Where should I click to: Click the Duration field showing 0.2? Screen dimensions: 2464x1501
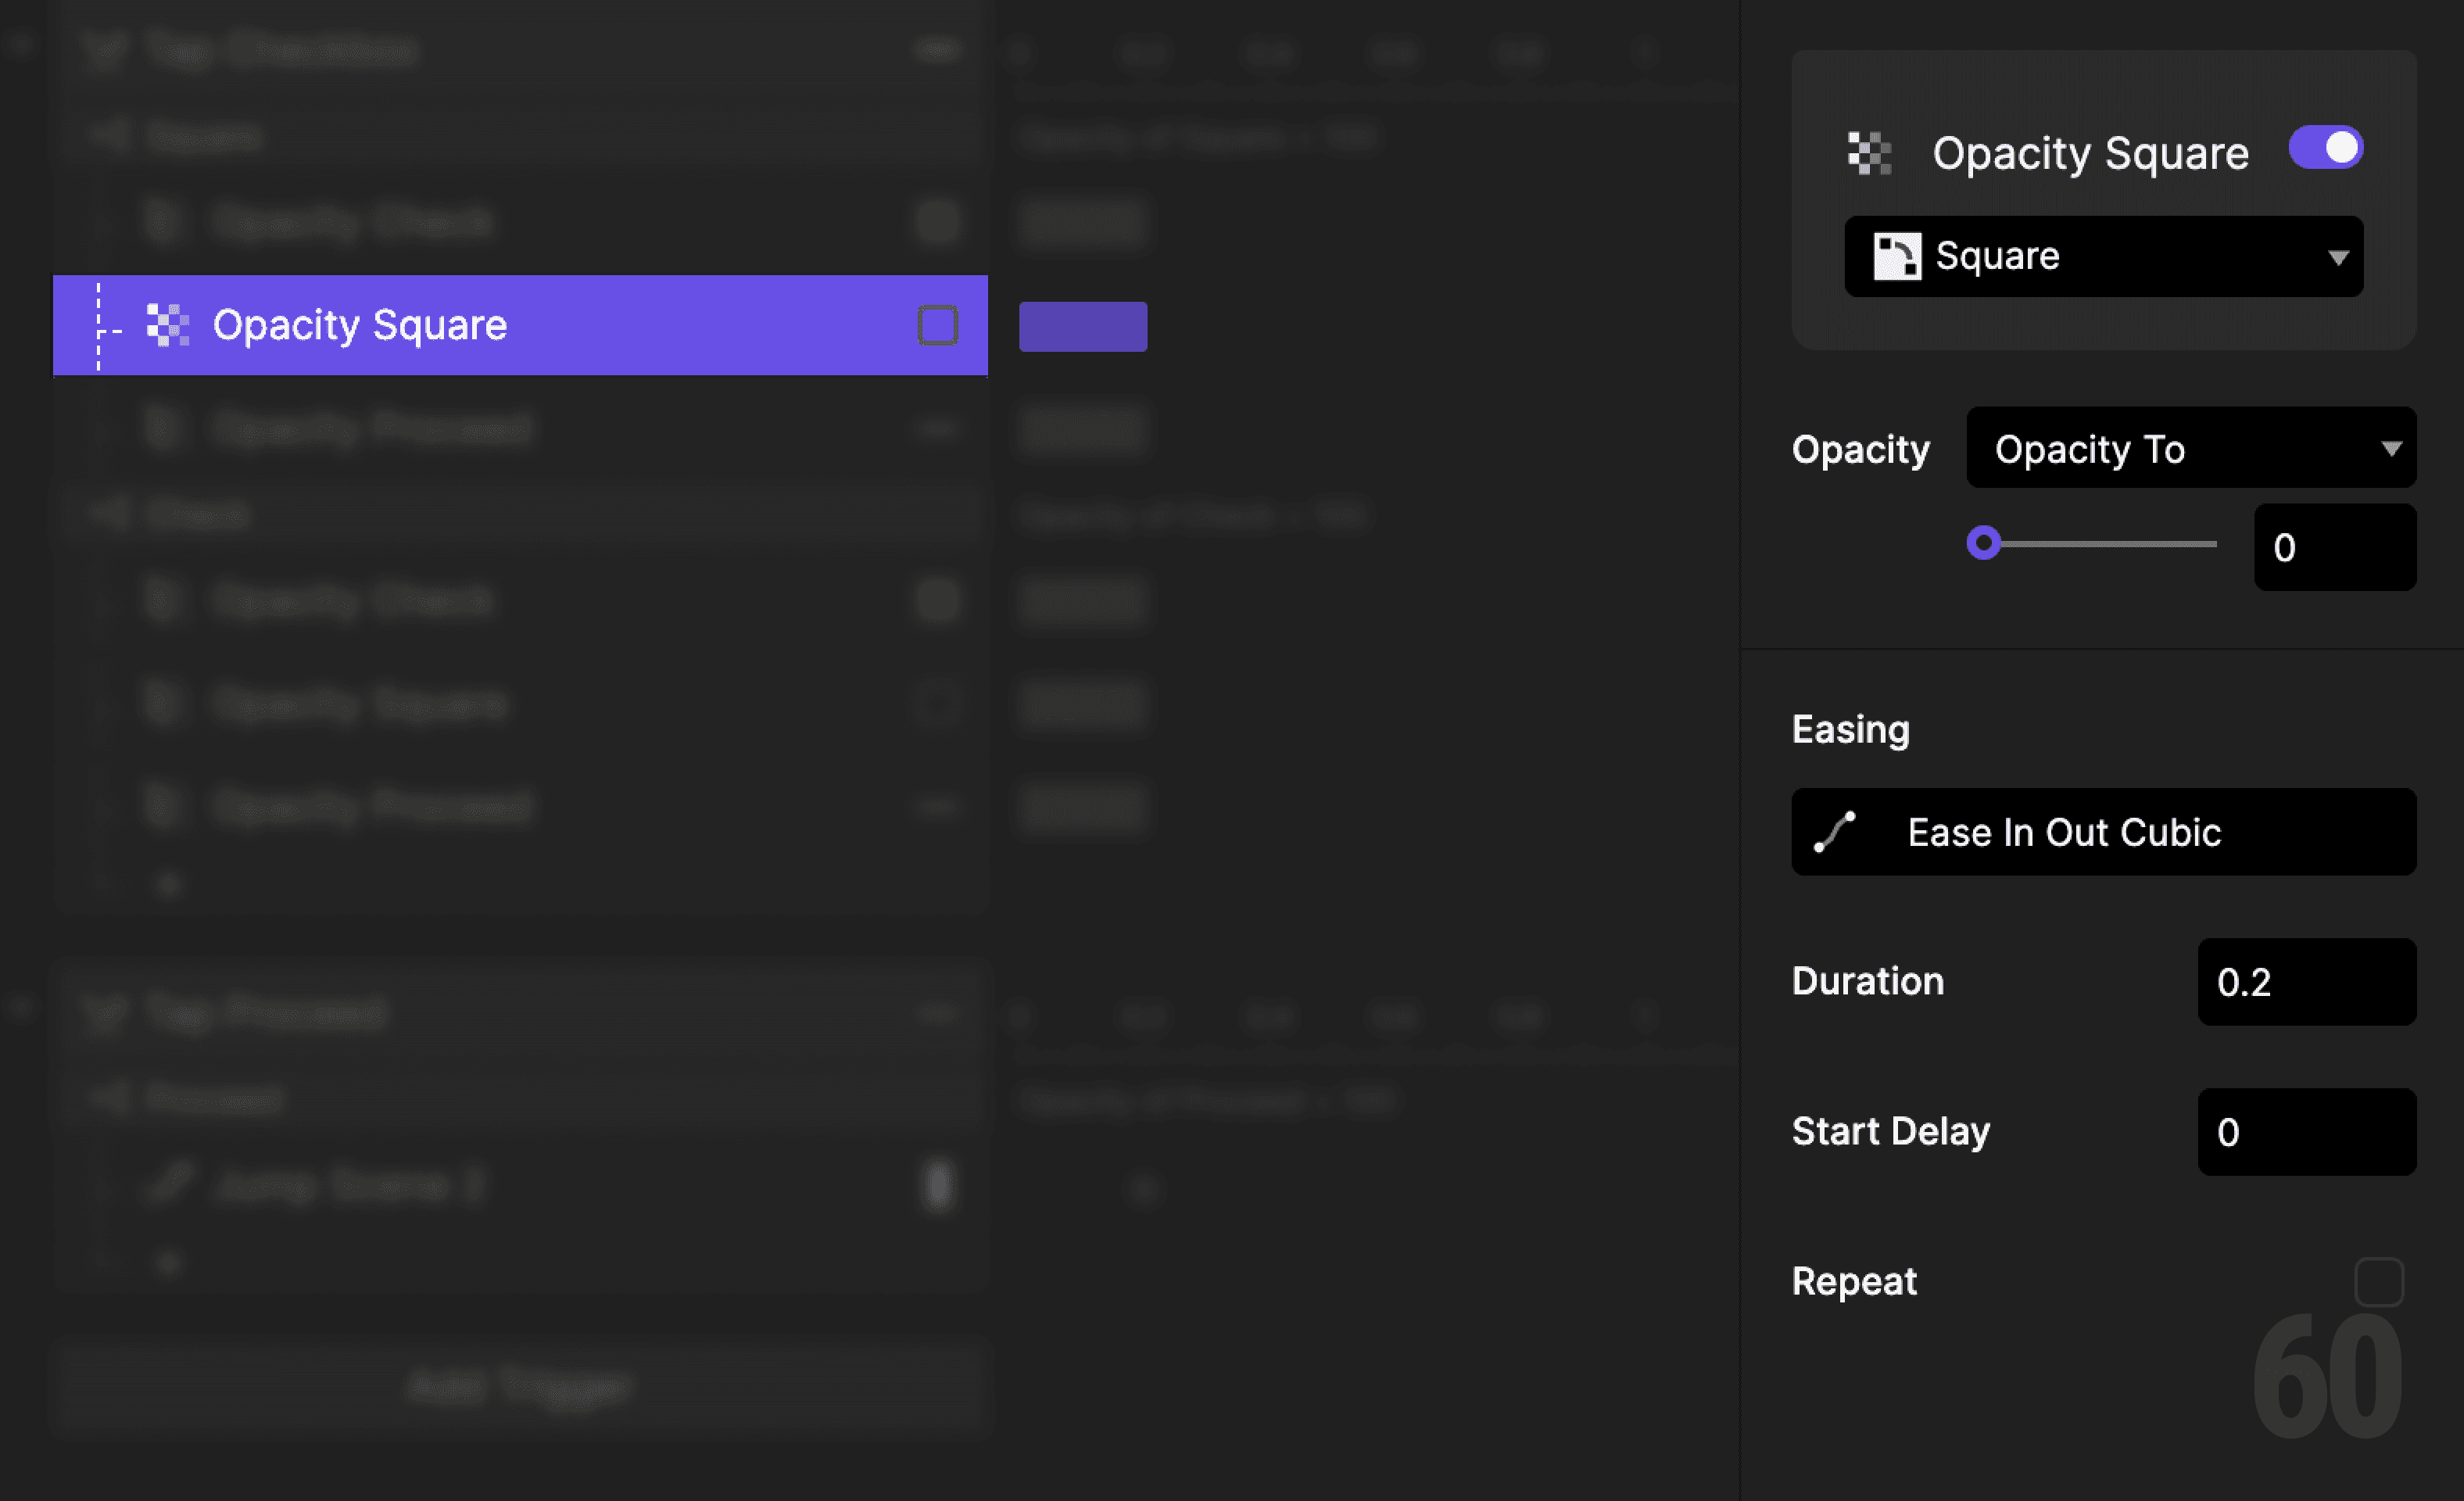[2307, 982]
